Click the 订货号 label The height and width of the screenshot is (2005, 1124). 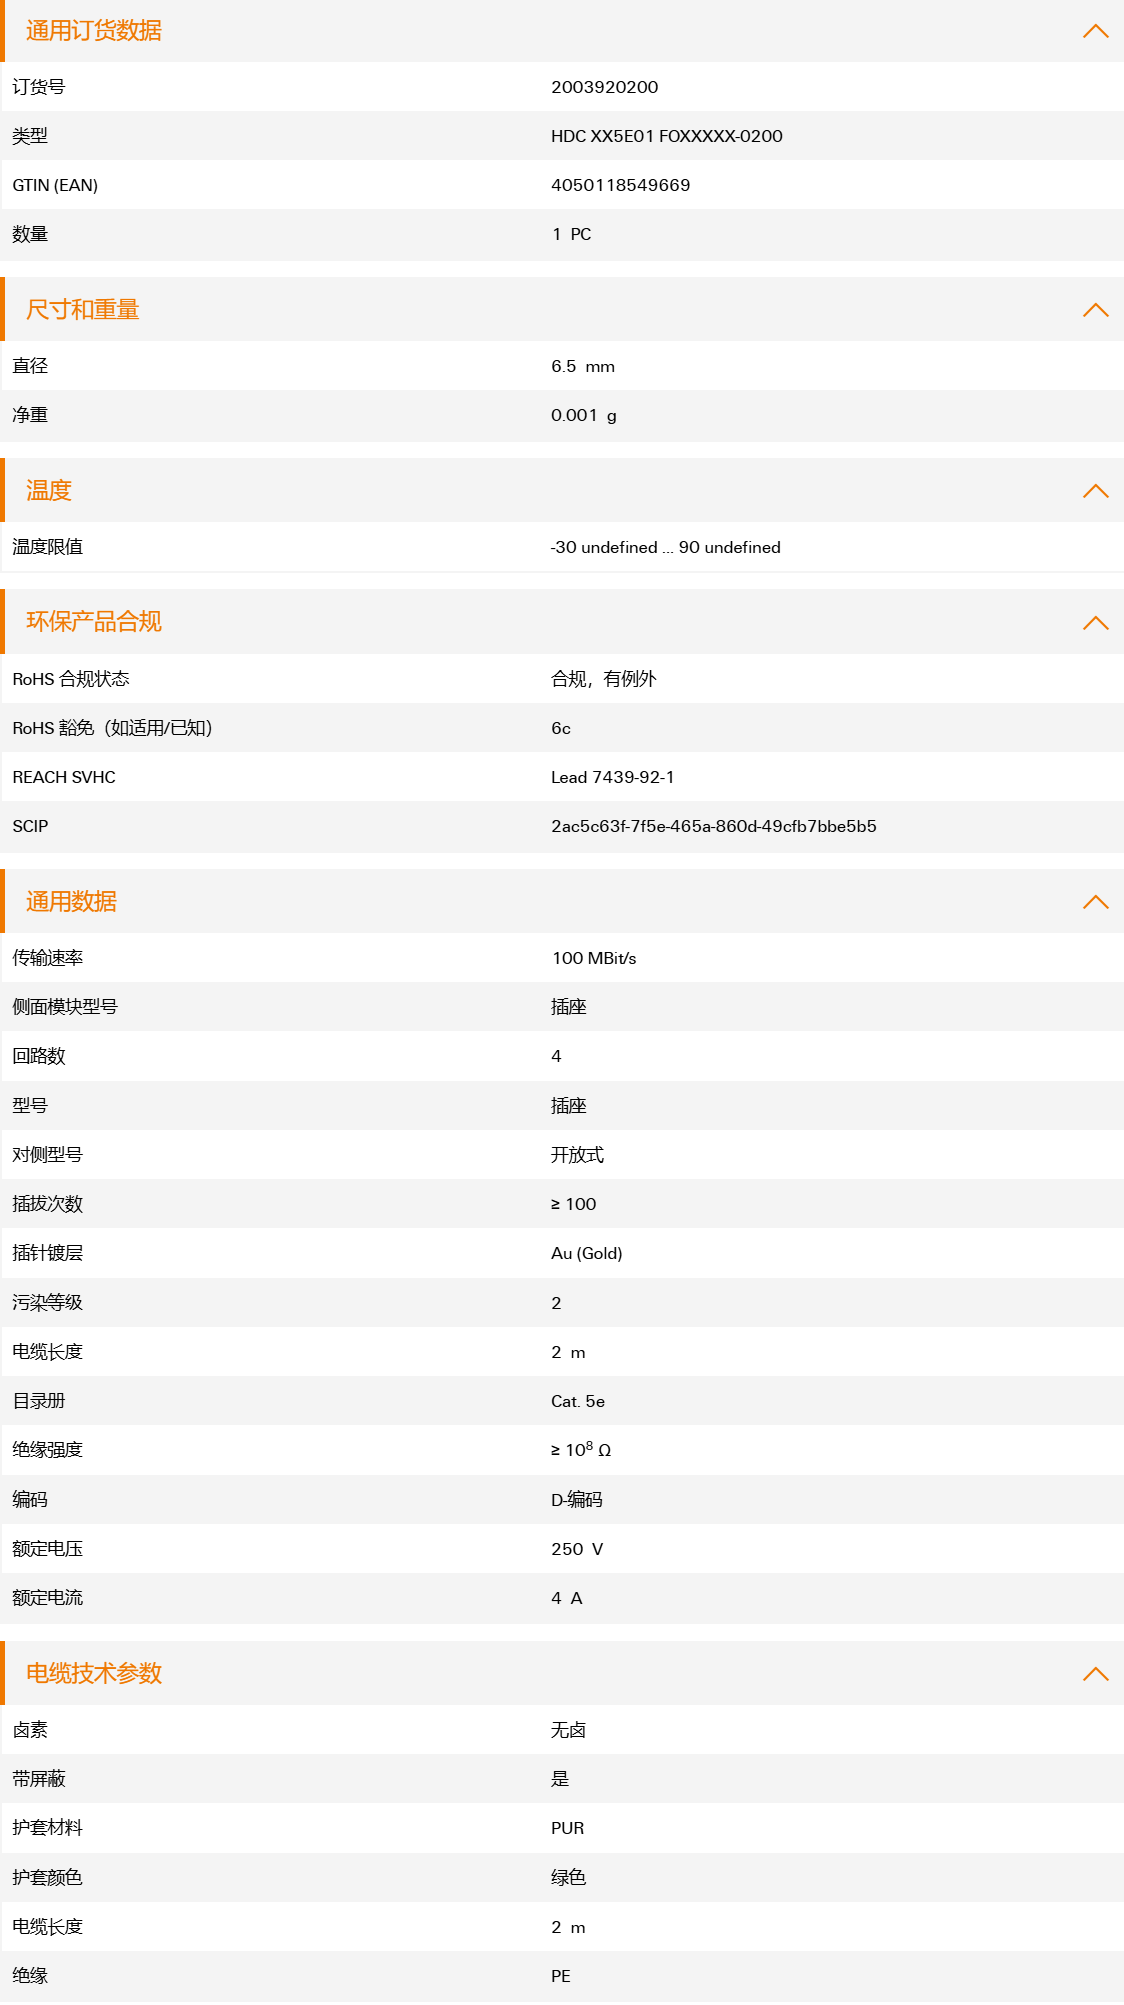click(39, 87)
